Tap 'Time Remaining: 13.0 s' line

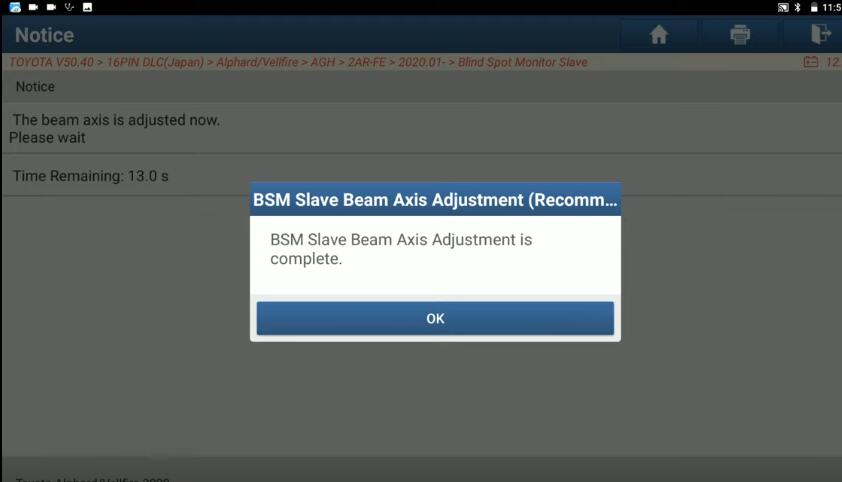tap(91, 176)
